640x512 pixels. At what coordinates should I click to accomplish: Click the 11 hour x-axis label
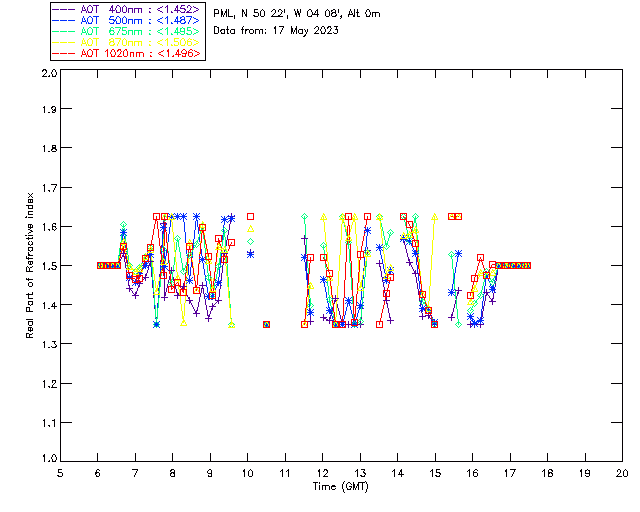coord(285,473)
